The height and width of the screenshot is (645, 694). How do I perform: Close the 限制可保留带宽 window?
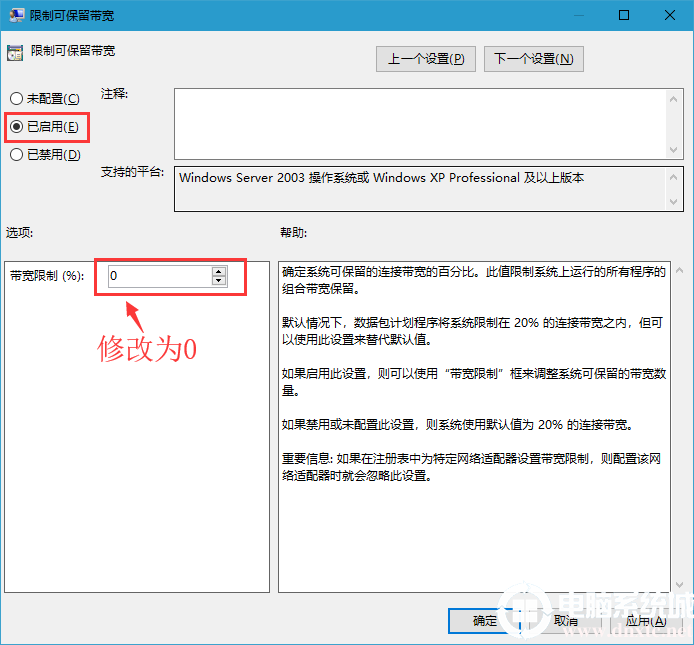pyautogui.click(x=670, y=15)
